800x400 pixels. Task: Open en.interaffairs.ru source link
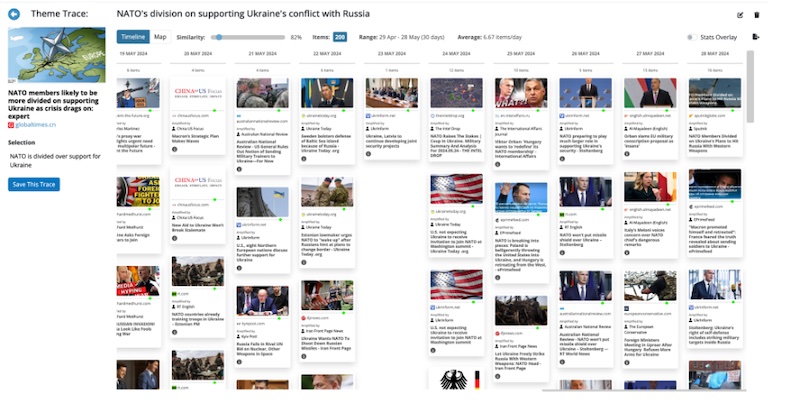pos(517,116)
